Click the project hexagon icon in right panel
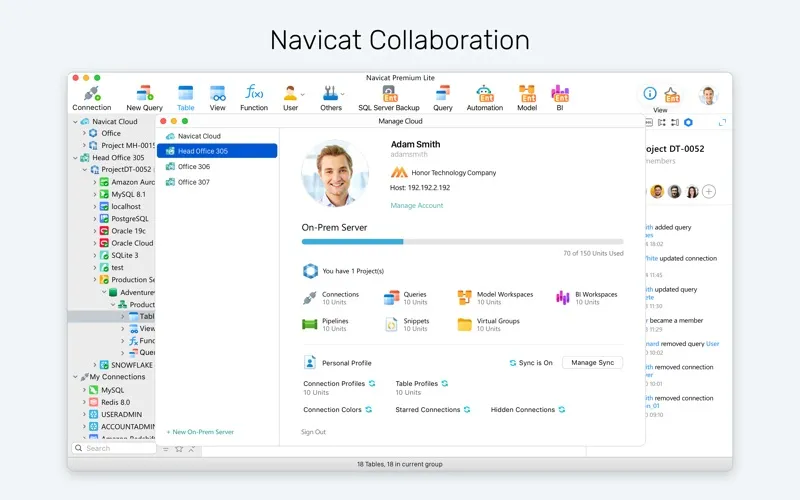Image resolution: width=800 pixels, height=500 pixels. tap(688, 122)
